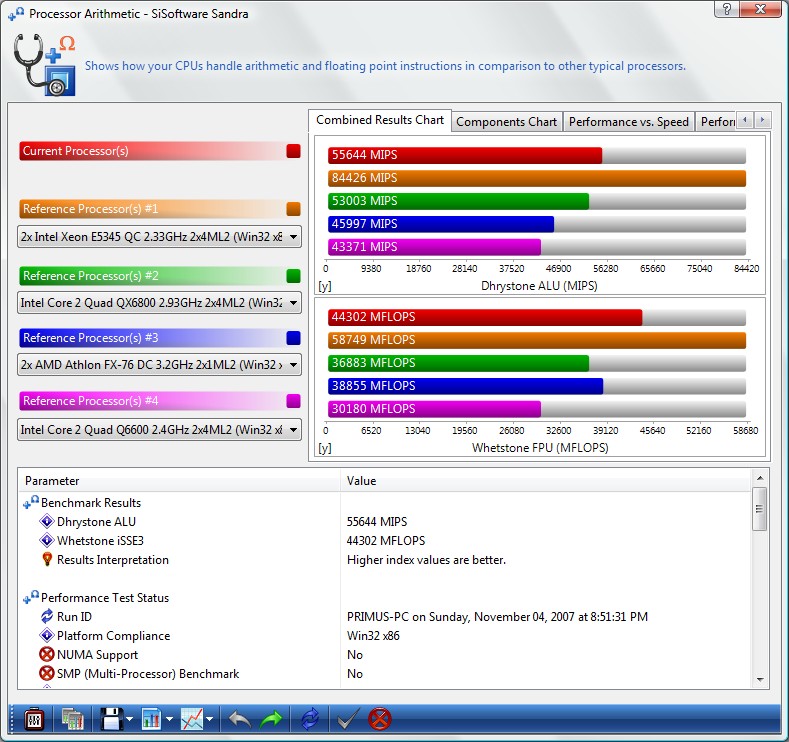
Task: Switch to the Components Chart tab
Action: pyautogui.click(x=507, y=122)
